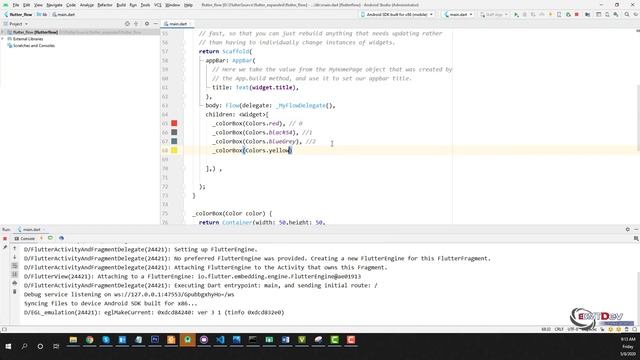
Task: Open DevTools blue icon in Run panel
Action: [x=61, y=238]
